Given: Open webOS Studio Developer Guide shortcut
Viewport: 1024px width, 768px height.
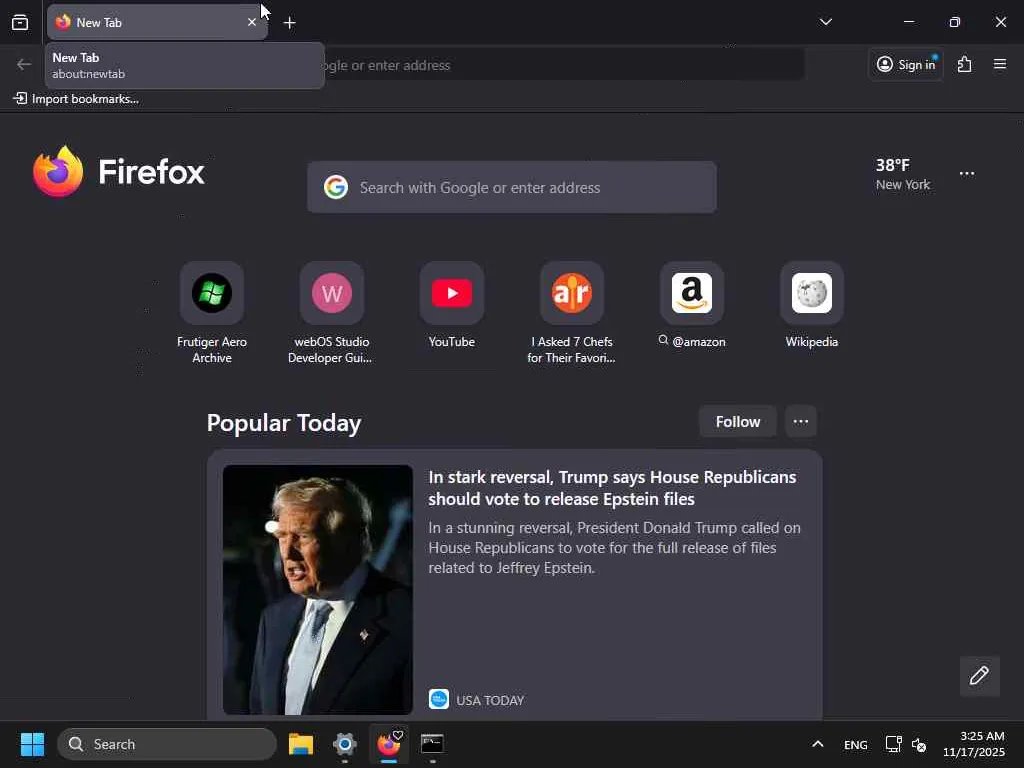Looking at the screenshot, I should pyautogui.click(x=331, y=313).
